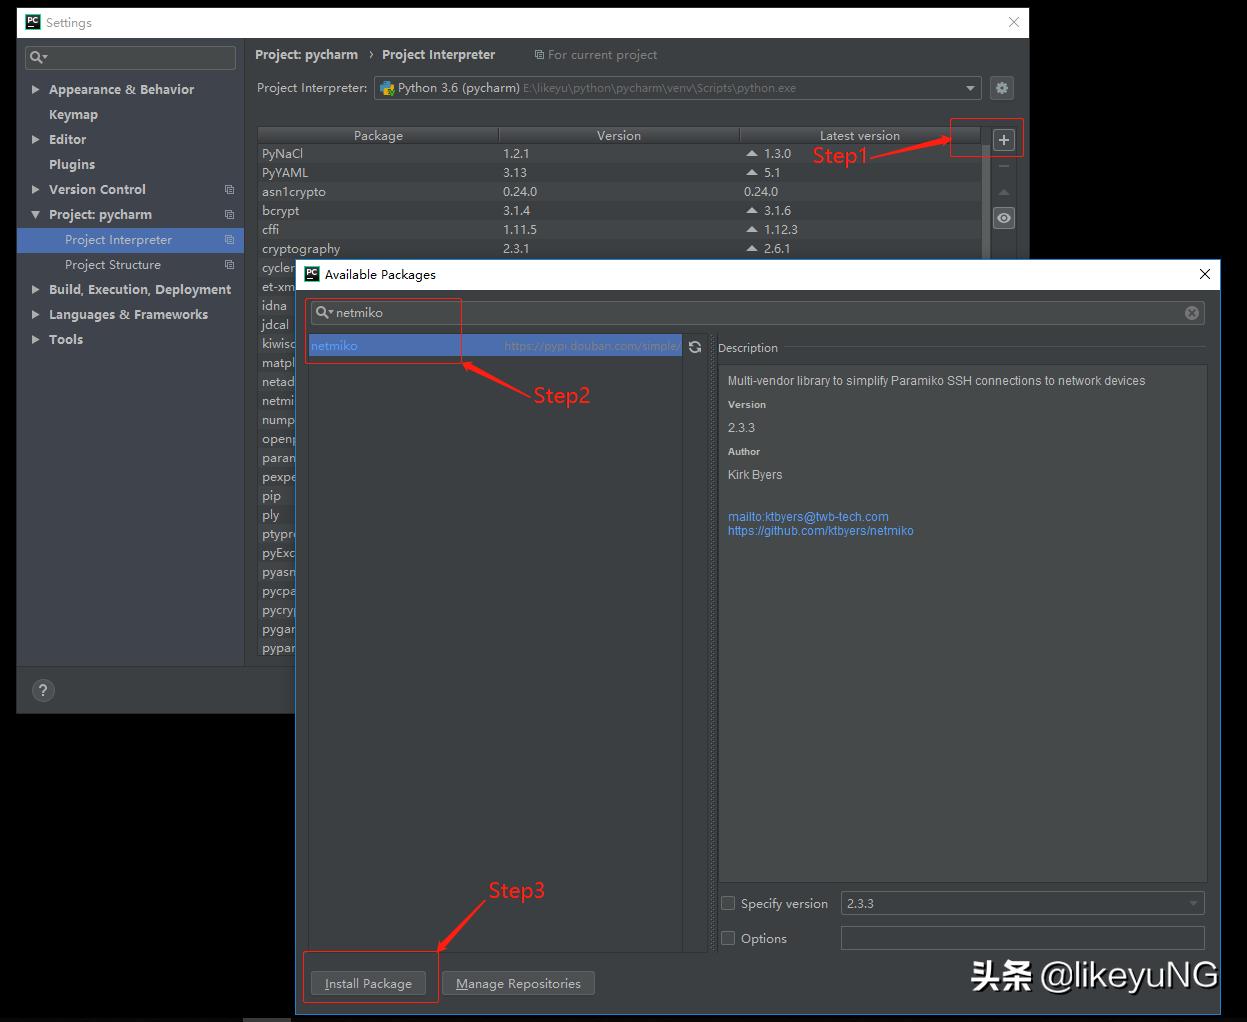Select Plugins in settings tree

pyautogui.click(x=72, y=164)
